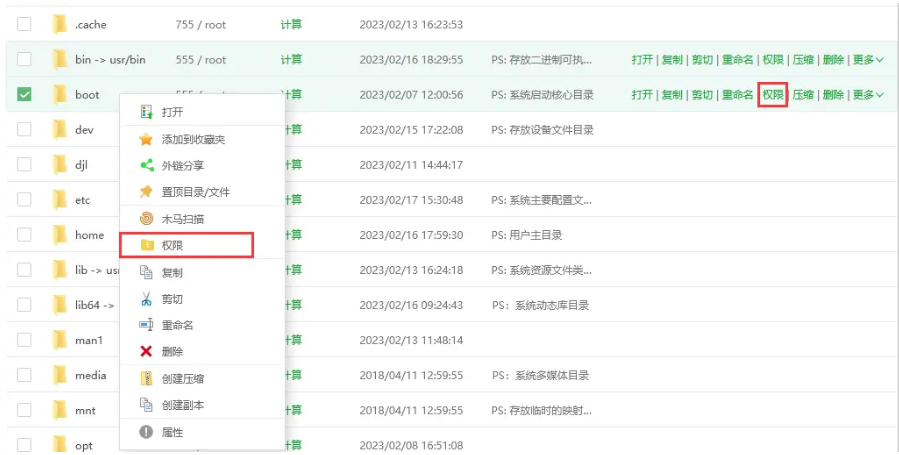
Task: Click the opt folder icon
Action: [x=59, y=445]
